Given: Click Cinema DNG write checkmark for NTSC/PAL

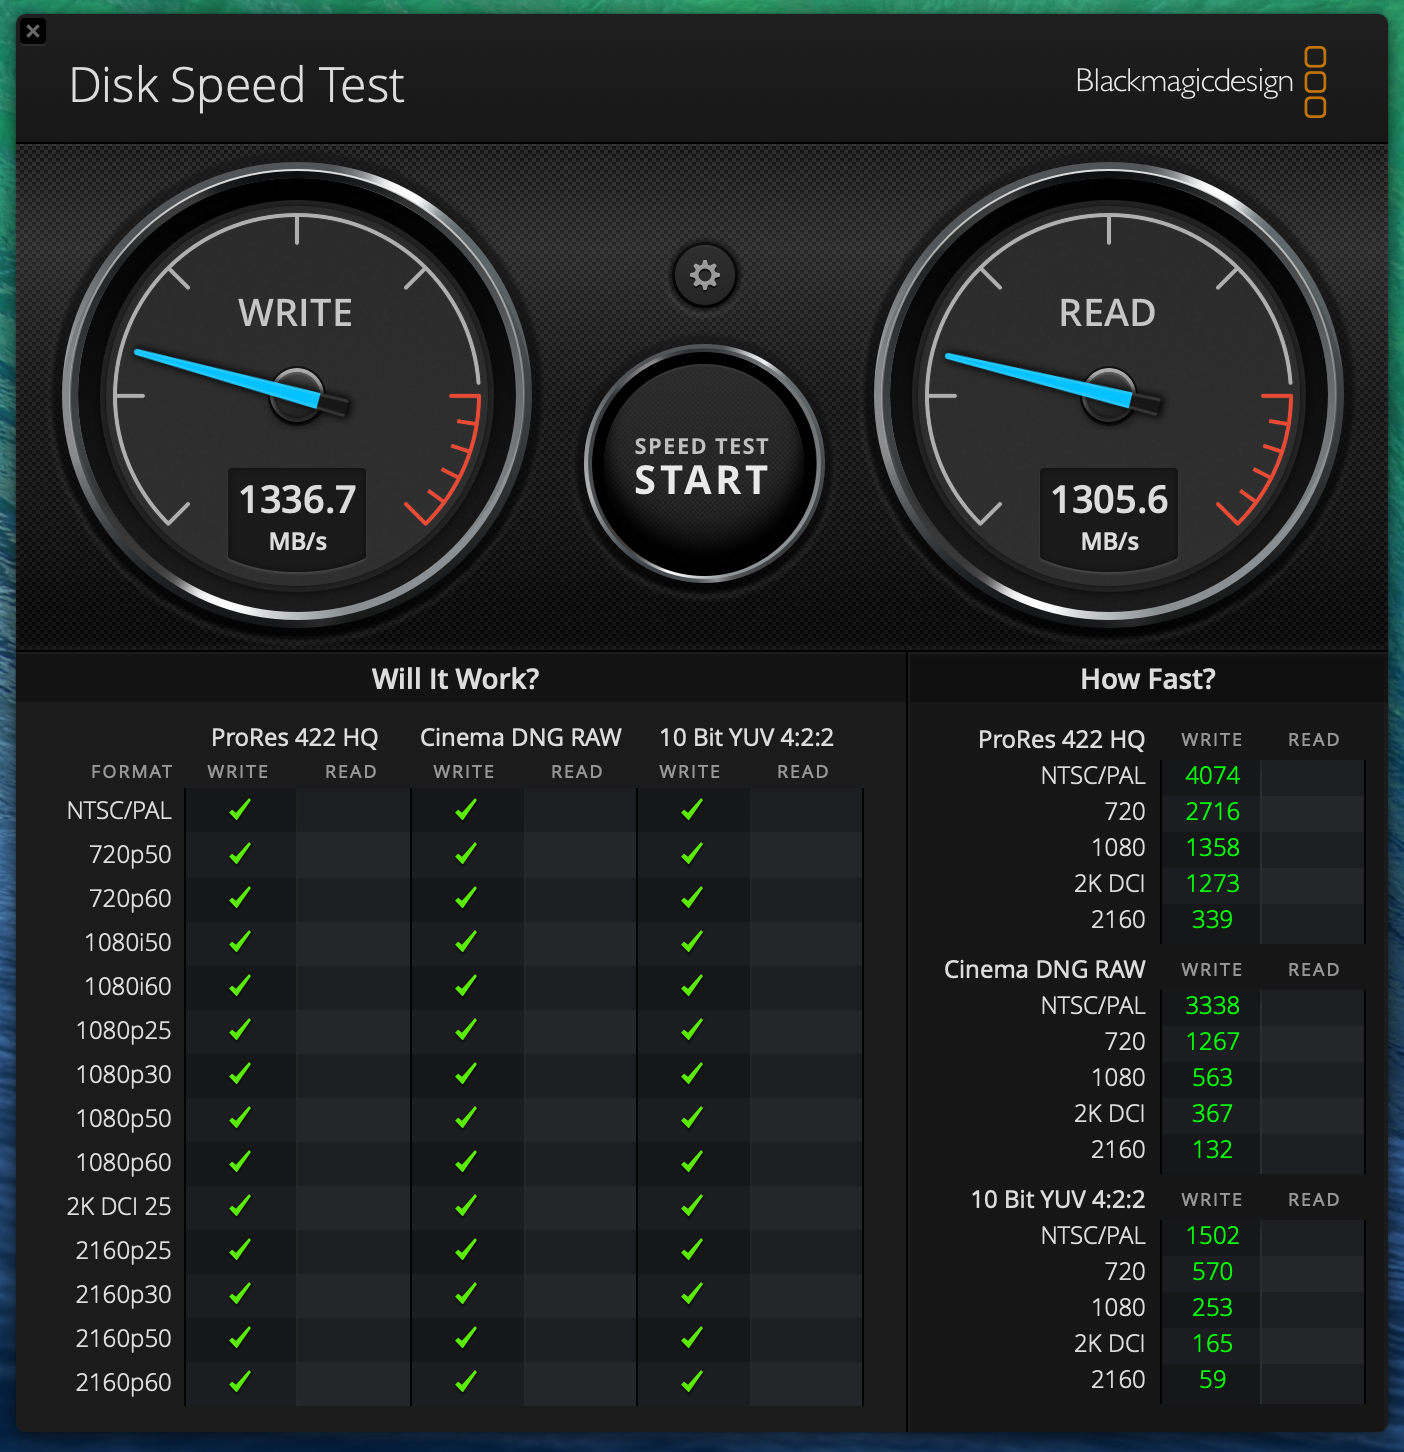Looking at the screenshot, I should [x=466, y=809].
